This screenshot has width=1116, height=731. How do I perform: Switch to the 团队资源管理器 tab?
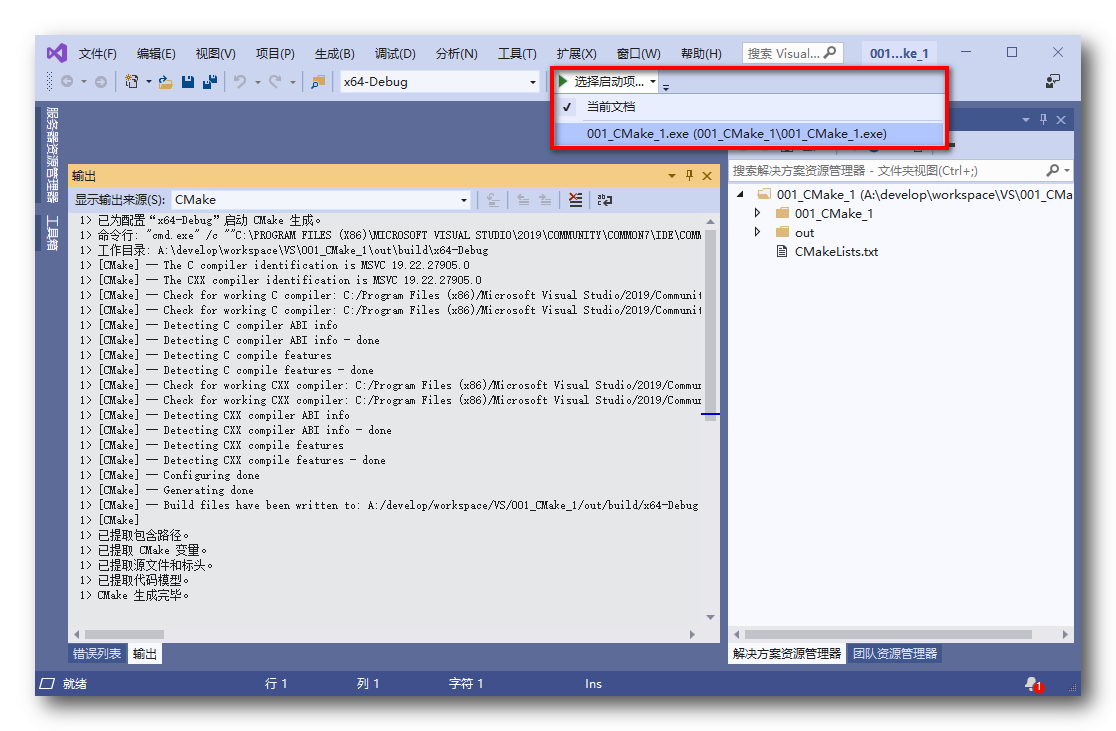[x=895, y=653]
